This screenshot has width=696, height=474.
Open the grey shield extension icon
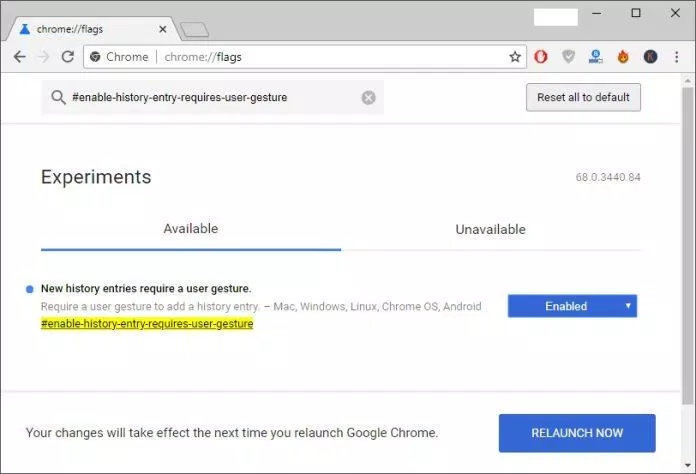[x=568, y=56]
